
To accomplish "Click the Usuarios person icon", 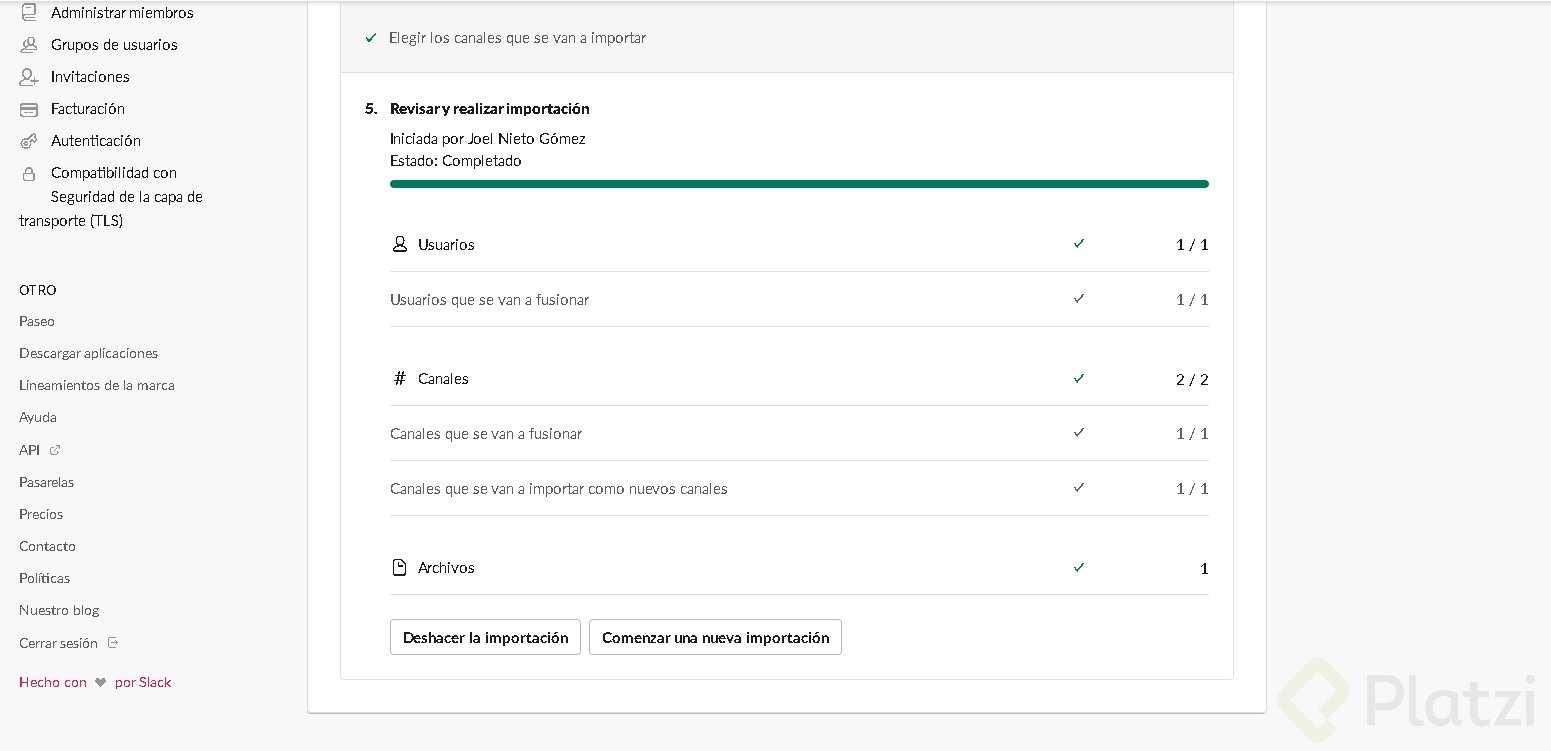I will (x=400, y=244).
